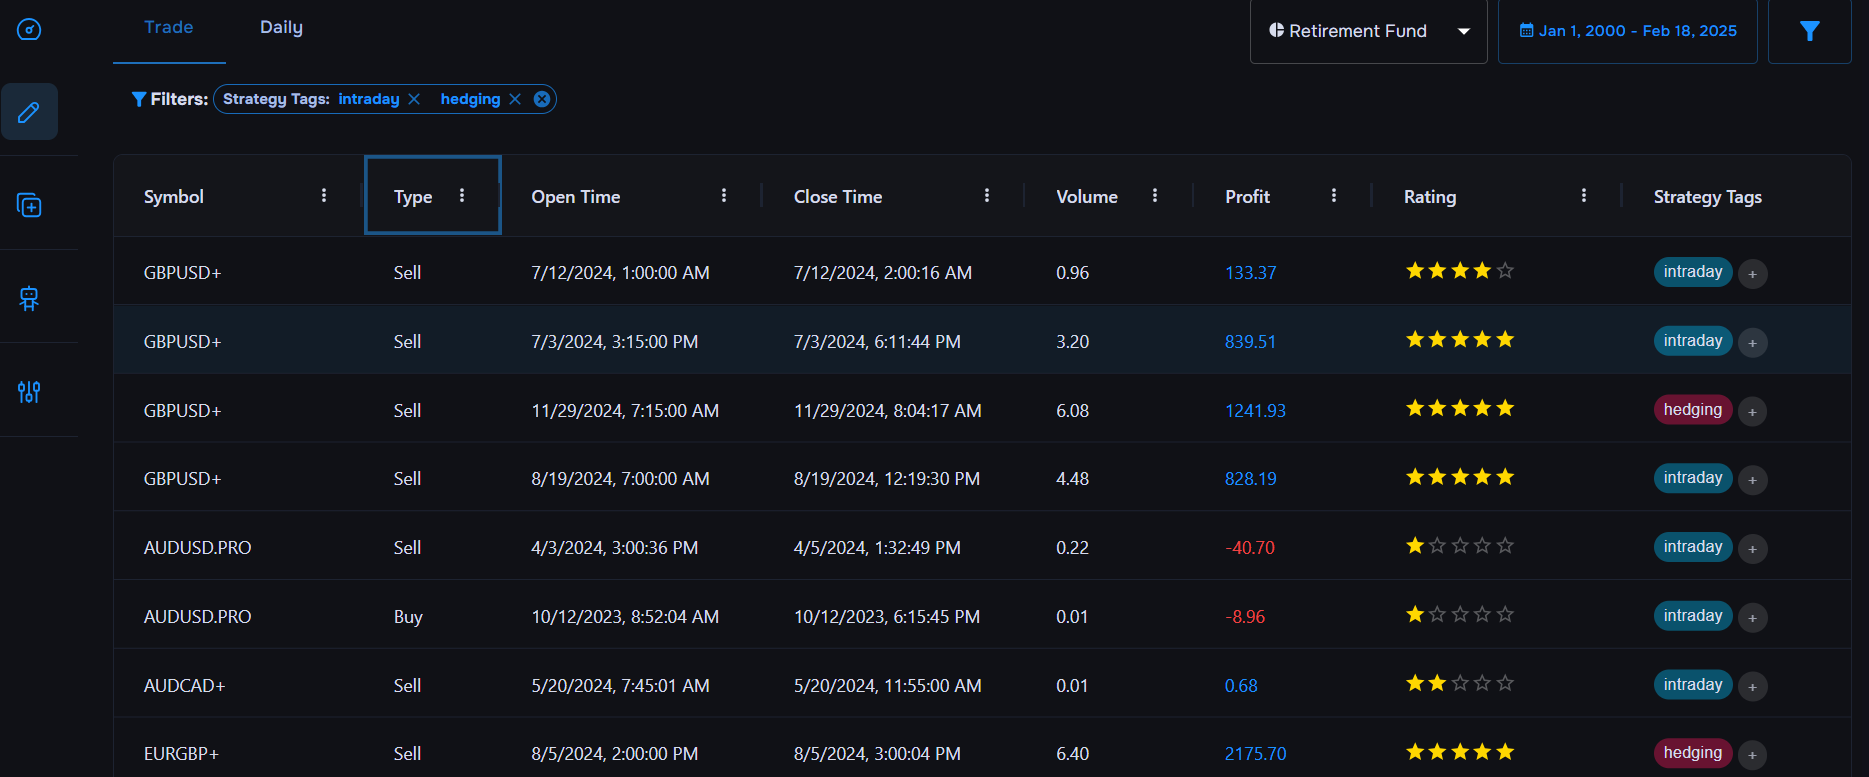This screenshot has width=1869, height=777.
Task: Select profit value 1241.93
Action: coord(1255,411)
